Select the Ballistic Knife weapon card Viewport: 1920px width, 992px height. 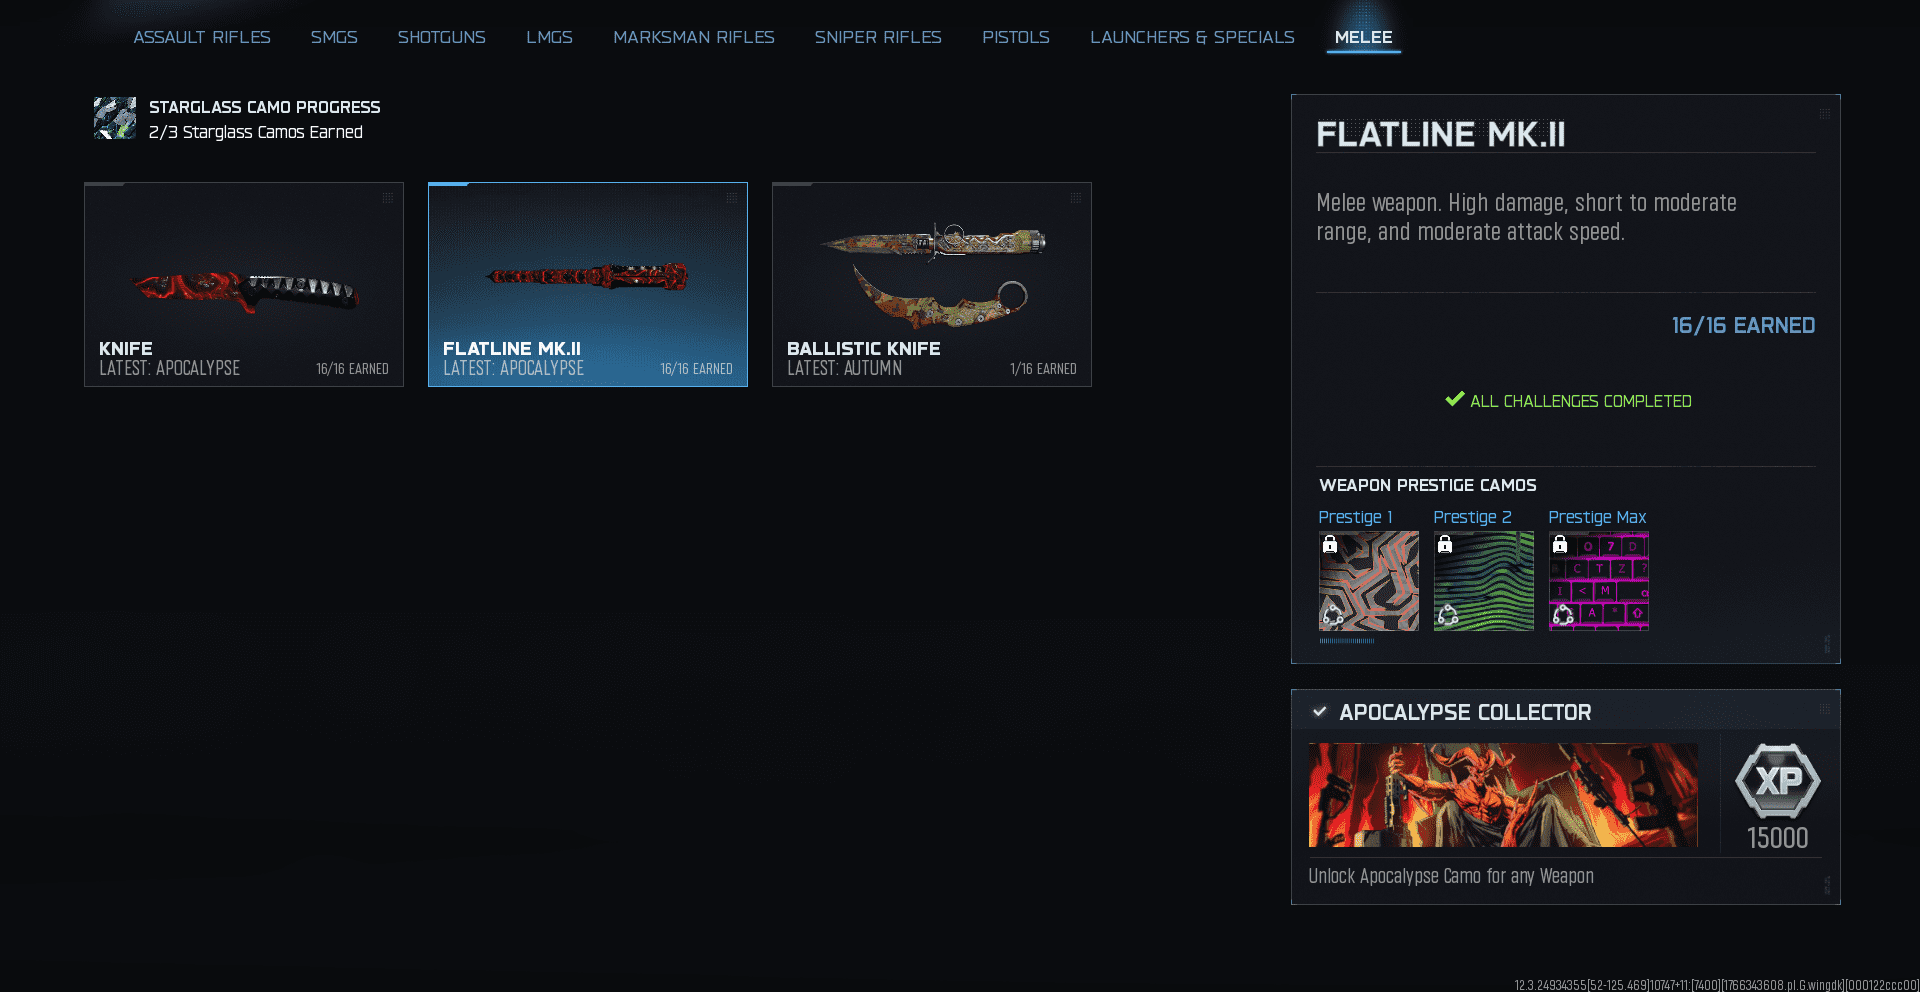(x=932, y=284)
